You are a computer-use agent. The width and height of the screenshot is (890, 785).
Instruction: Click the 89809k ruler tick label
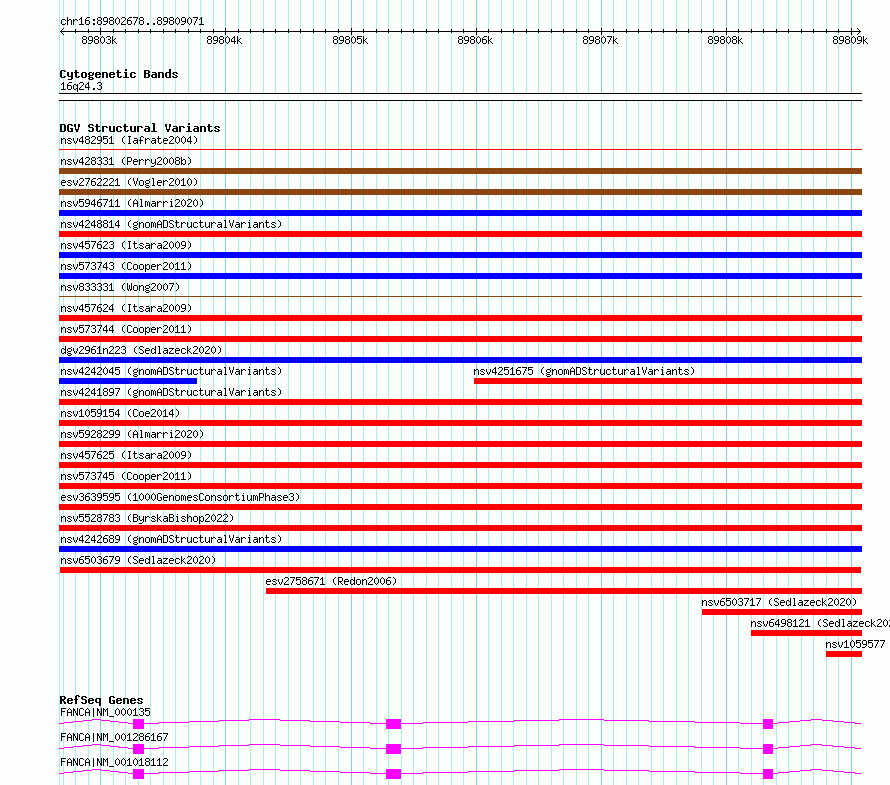pyautogui.click(x=850, y=40)
